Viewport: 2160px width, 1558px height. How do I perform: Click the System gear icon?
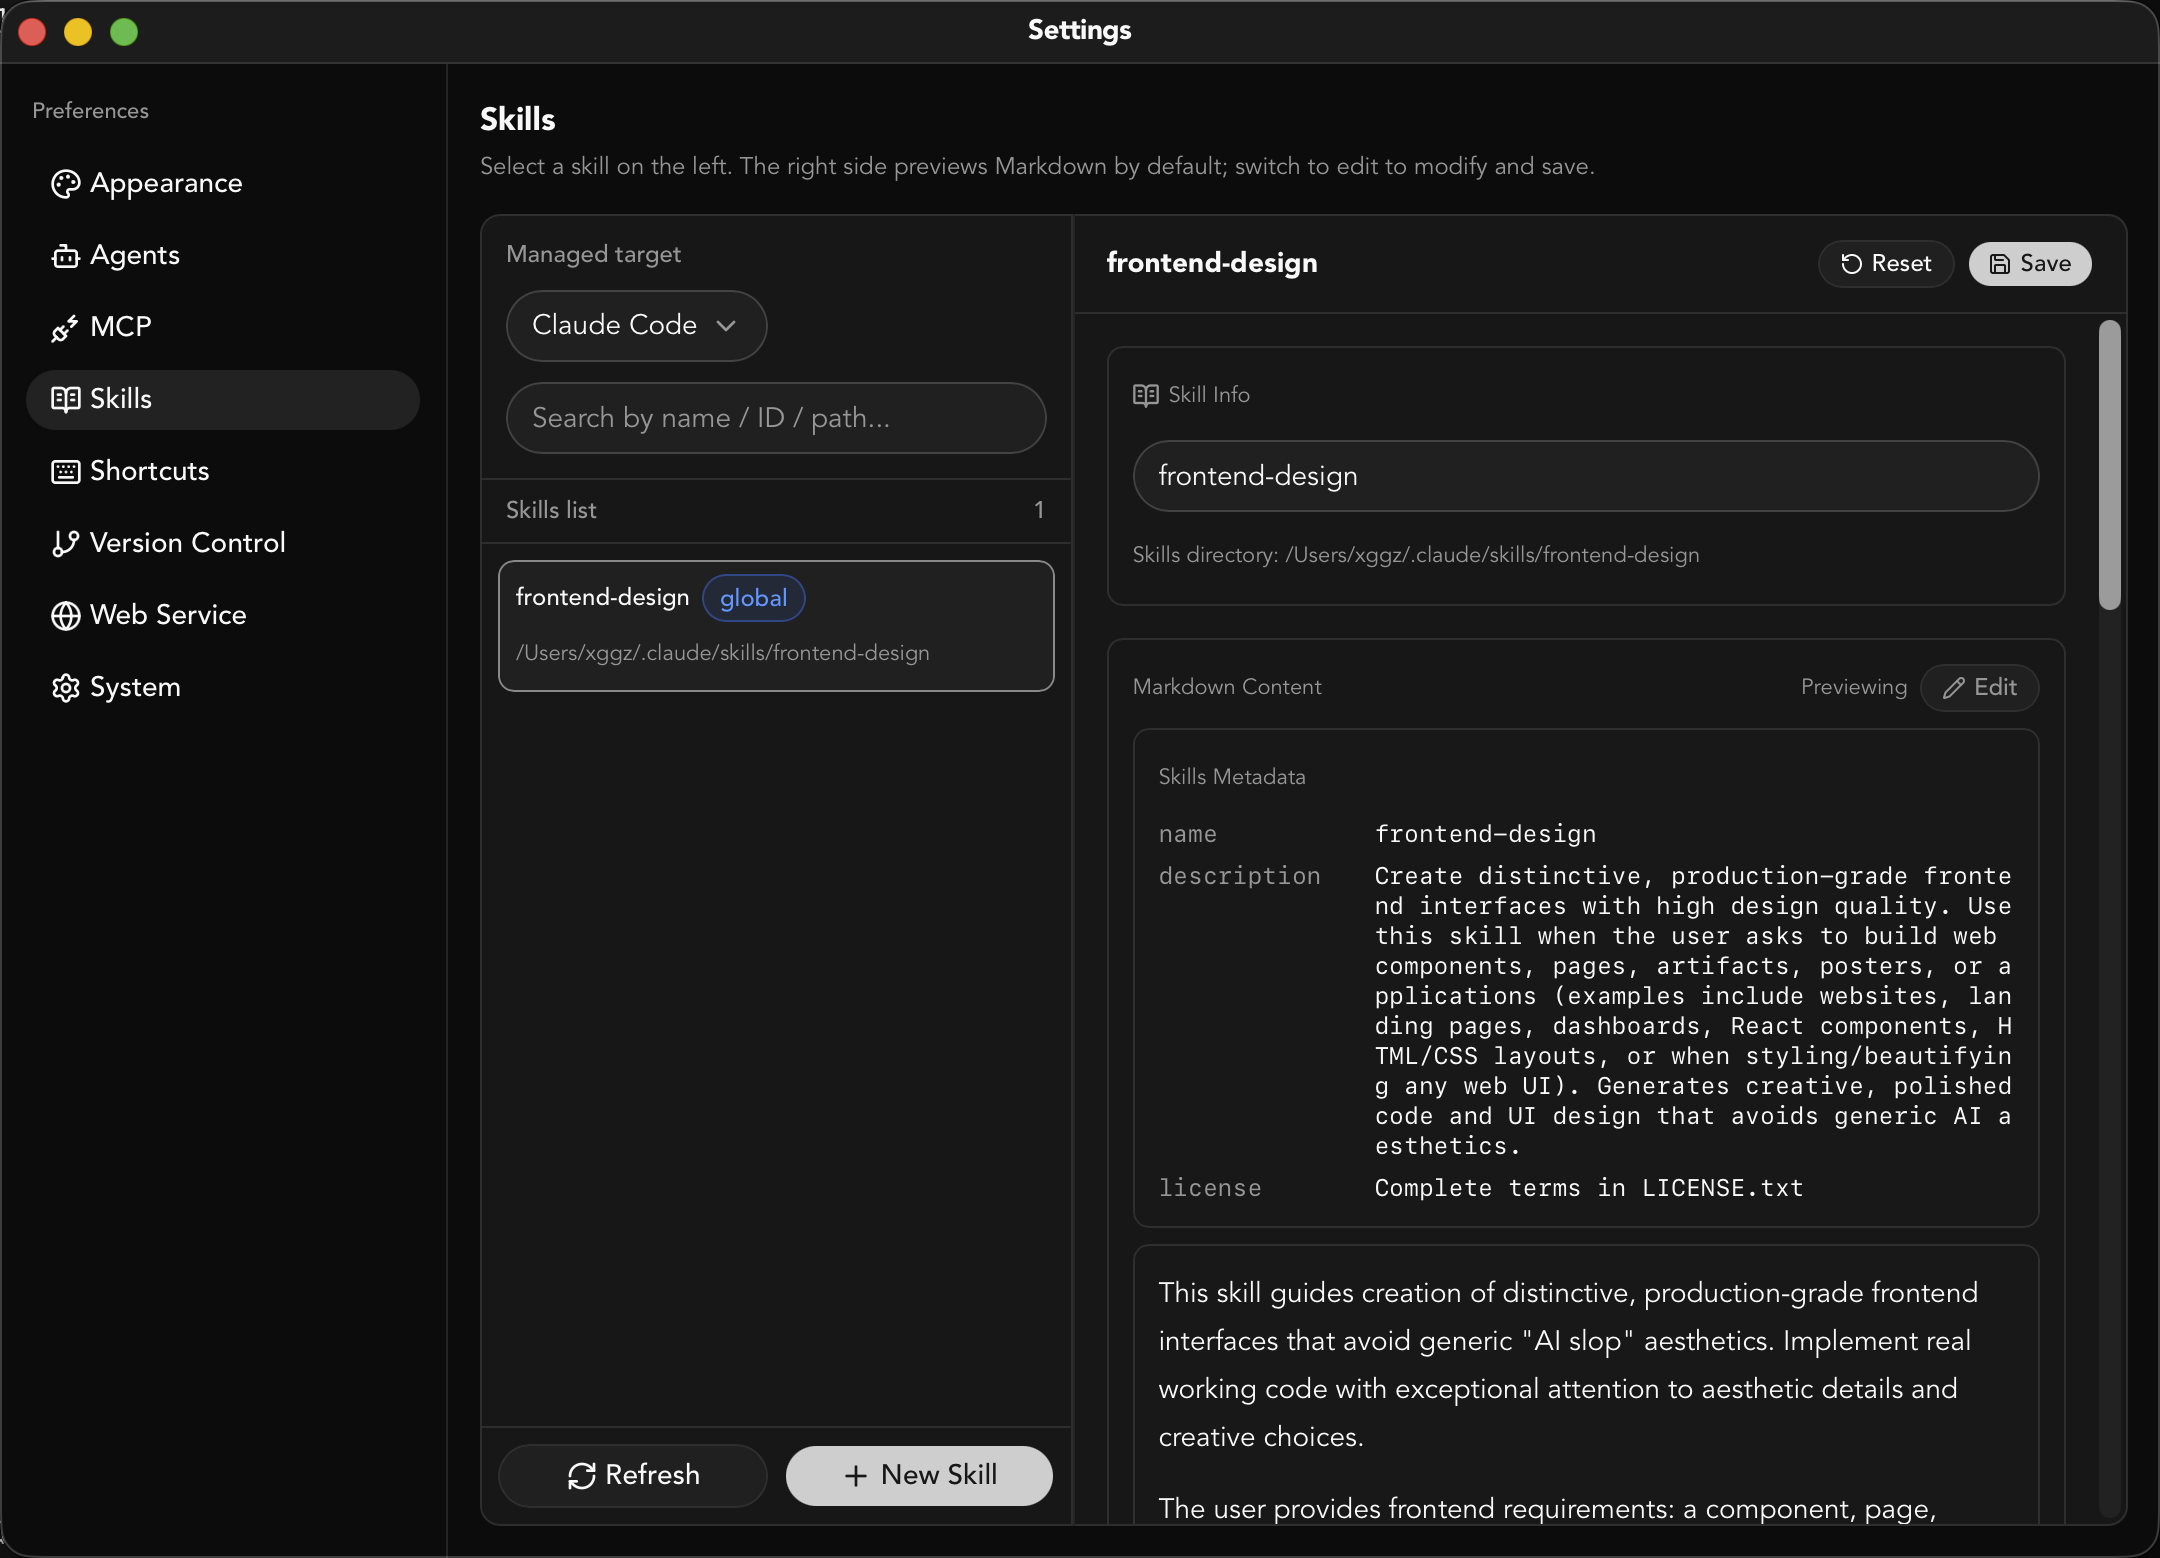pos(65,688)
